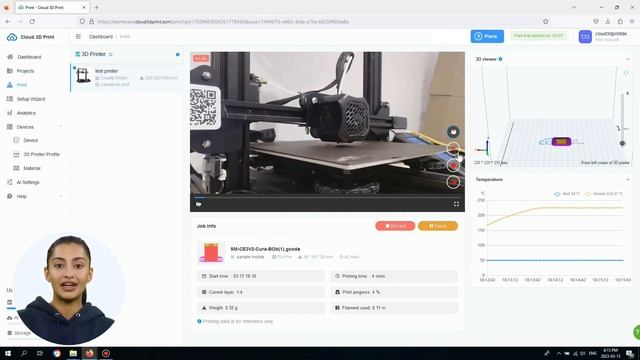Click the video player play icon
Viewport: 640px width, 360px height.
pos(199,204)
